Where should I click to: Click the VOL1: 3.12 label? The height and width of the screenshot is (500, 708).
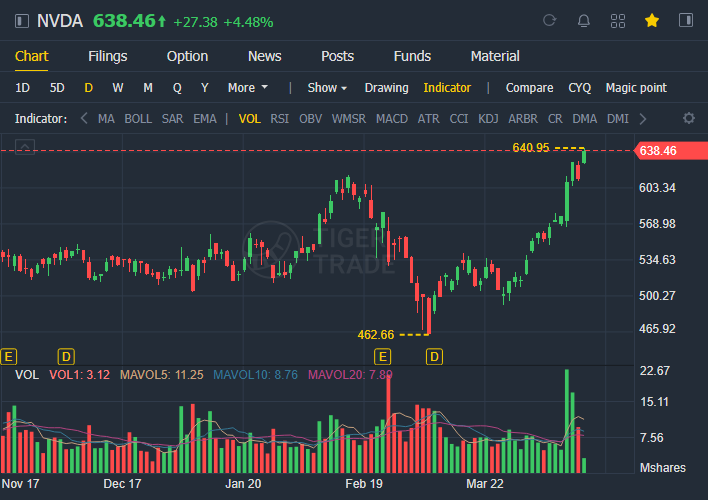79,375
